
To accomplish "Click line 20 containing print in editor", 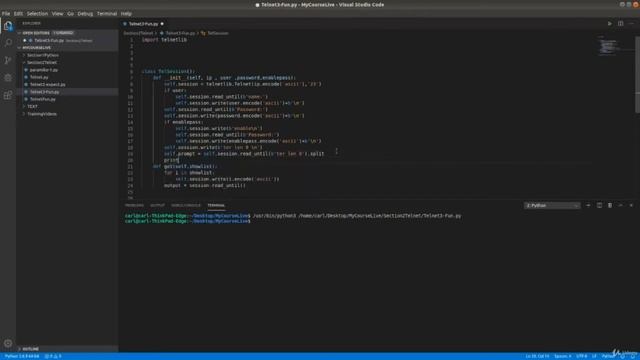I will [171, 160].
